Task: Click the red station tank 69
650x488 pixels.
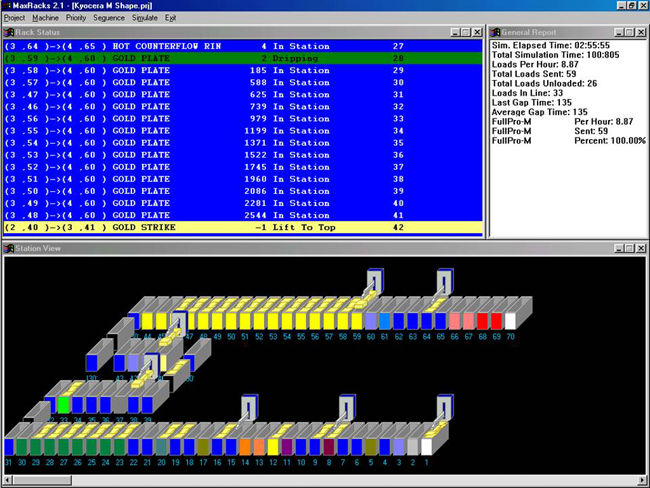Action: tap(496, 321)
